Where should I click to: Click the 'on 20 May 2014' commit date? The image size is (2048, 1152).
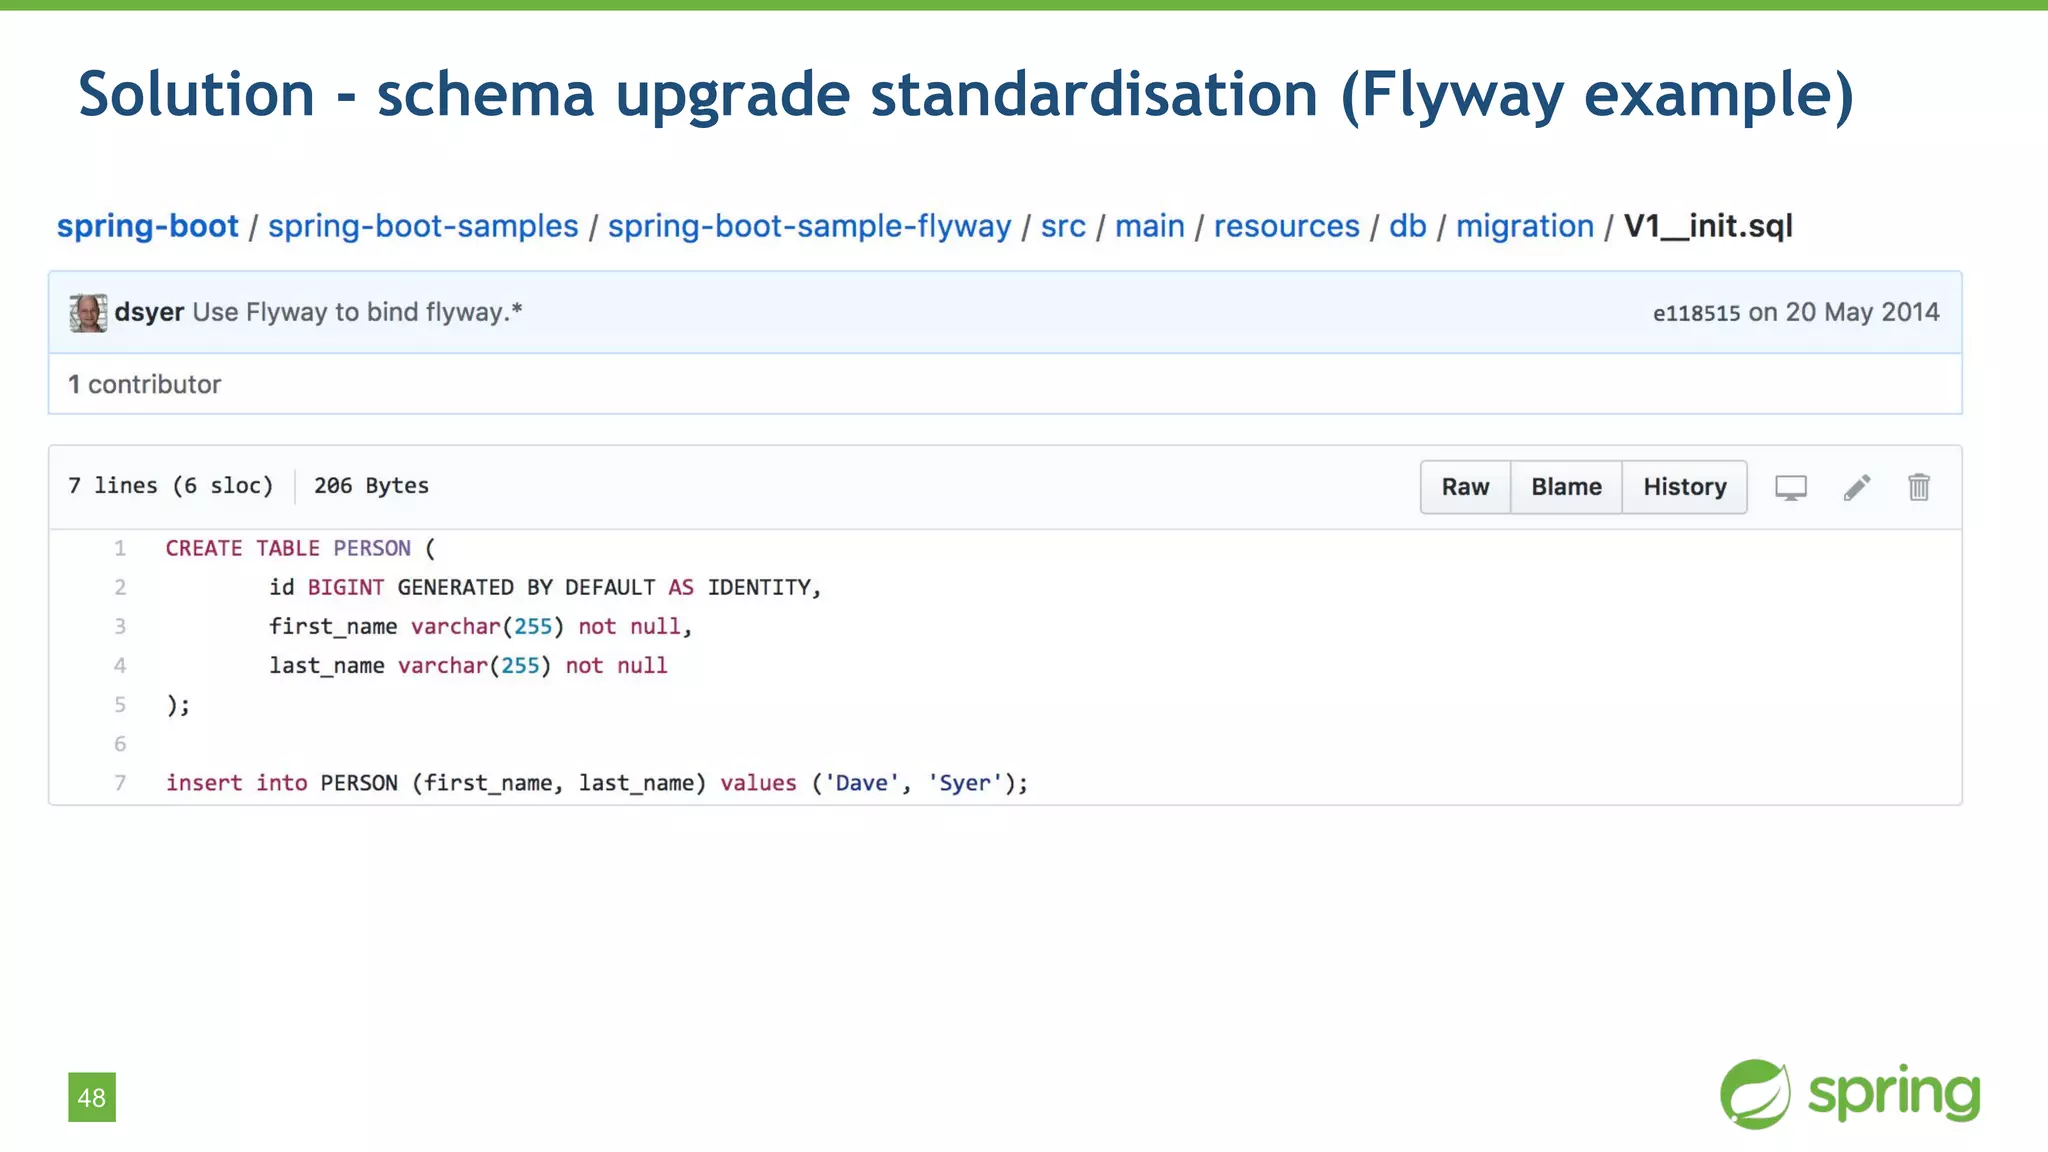pyautogui.click(x=1844, y=312)
